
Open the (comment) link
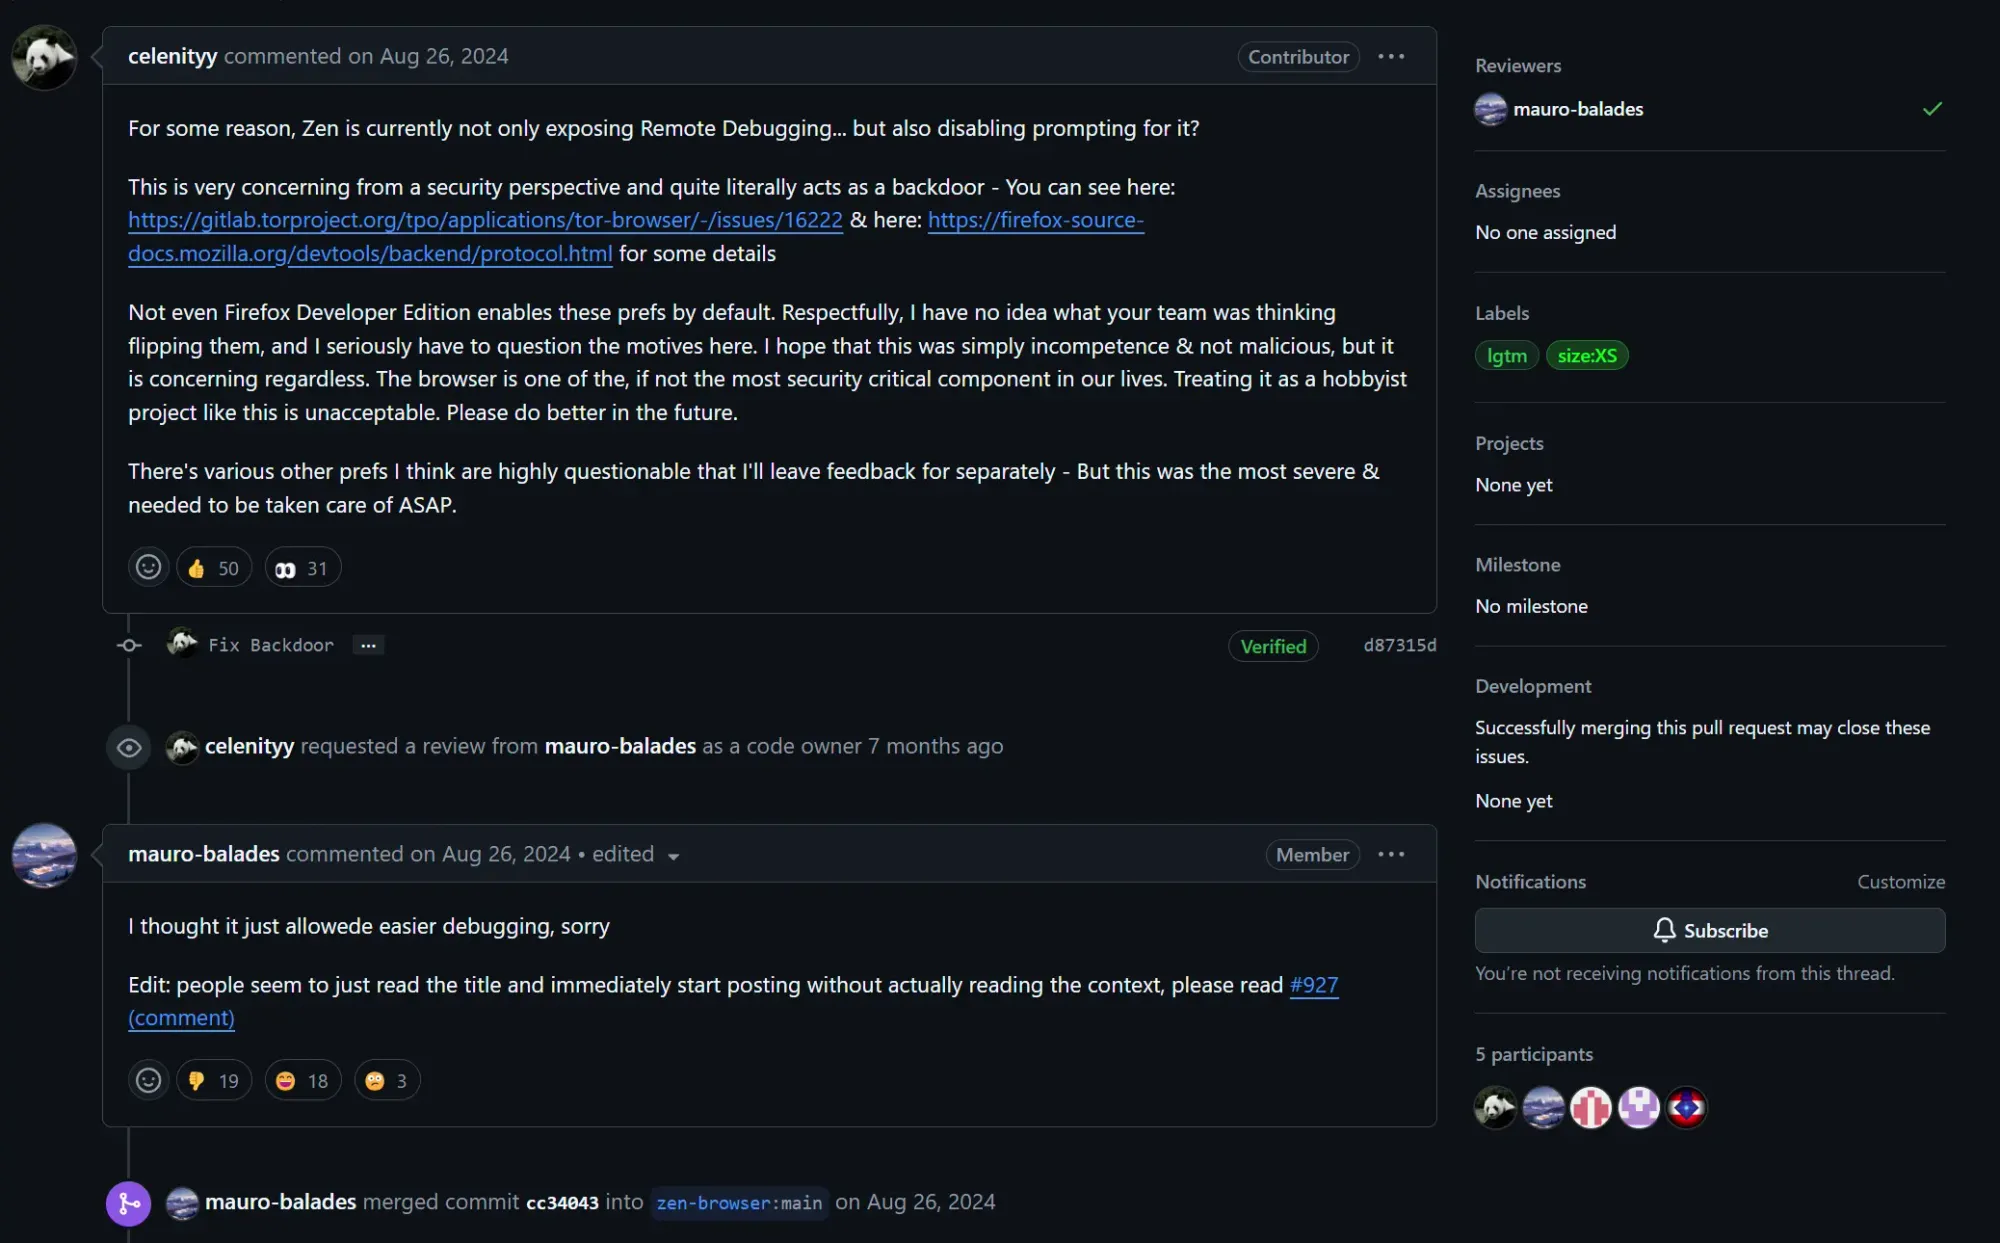[181, 1018]
